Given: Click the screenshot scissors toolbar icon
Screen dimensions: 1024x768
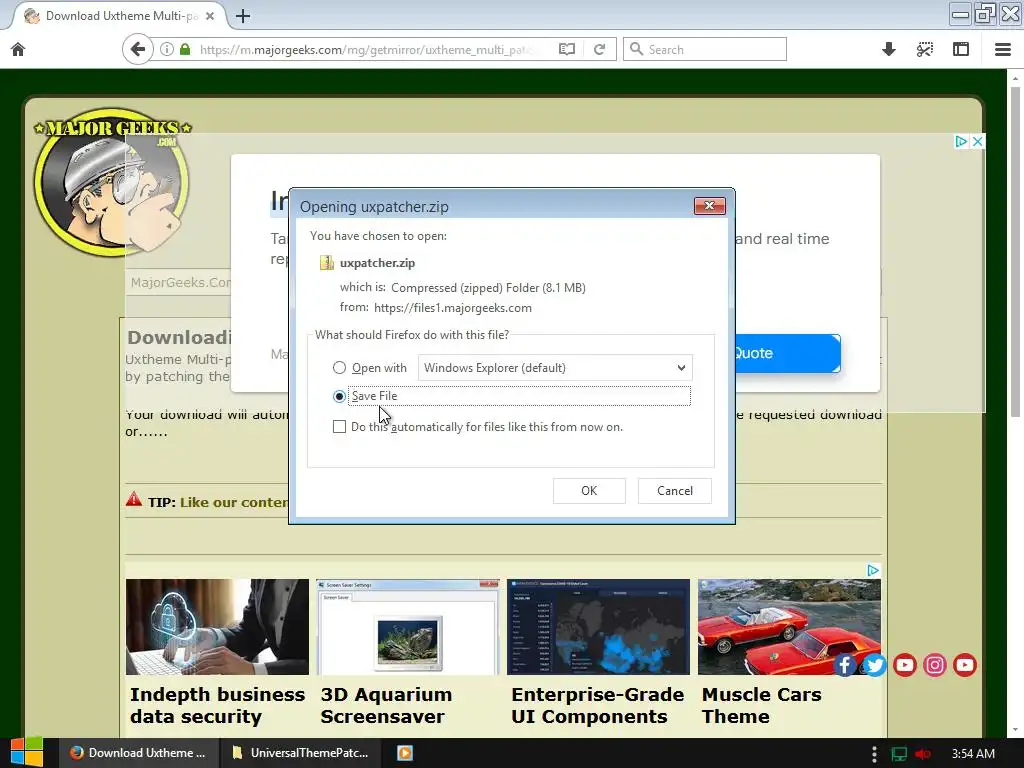Looking at the screenshot, I should 925,50.
